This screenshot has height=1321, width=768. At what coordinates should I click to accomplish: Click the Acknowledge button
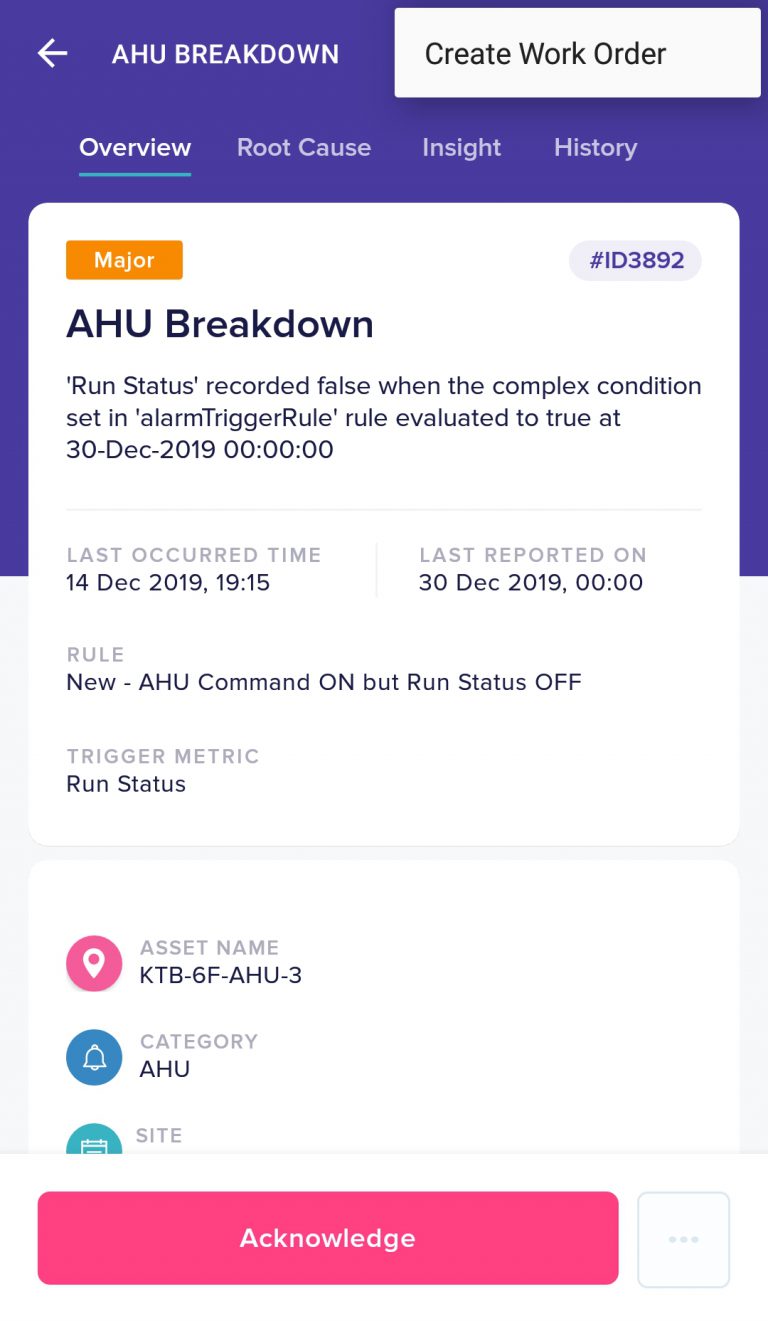click(x=328, y=1238)
